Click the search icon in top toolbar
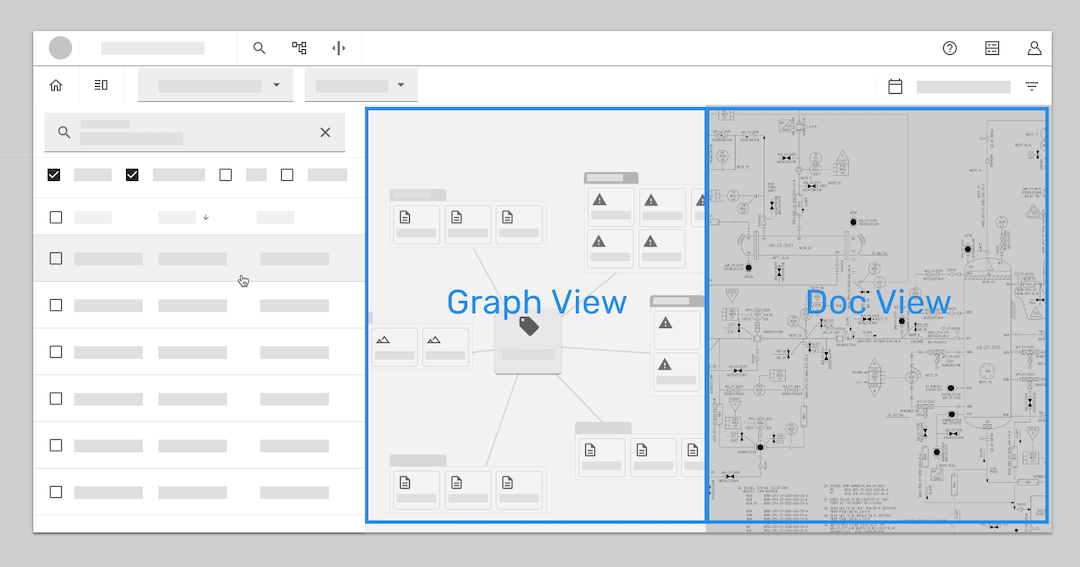 [259, 48]
